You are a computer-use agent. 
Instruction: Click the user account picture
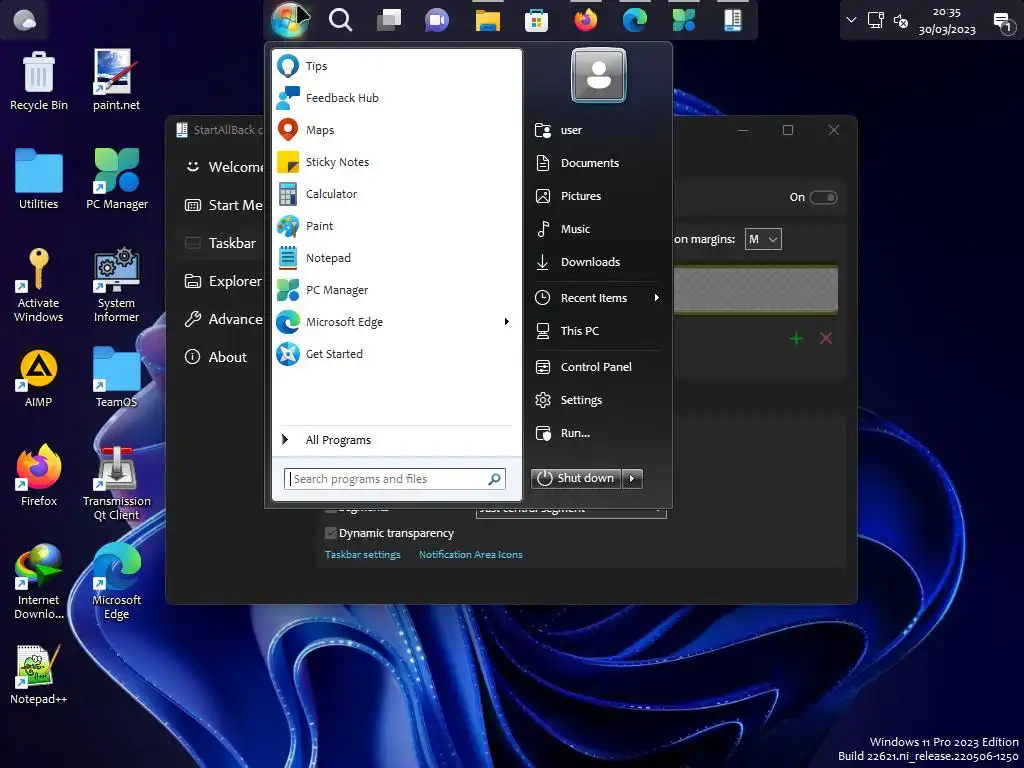[599, 76]
